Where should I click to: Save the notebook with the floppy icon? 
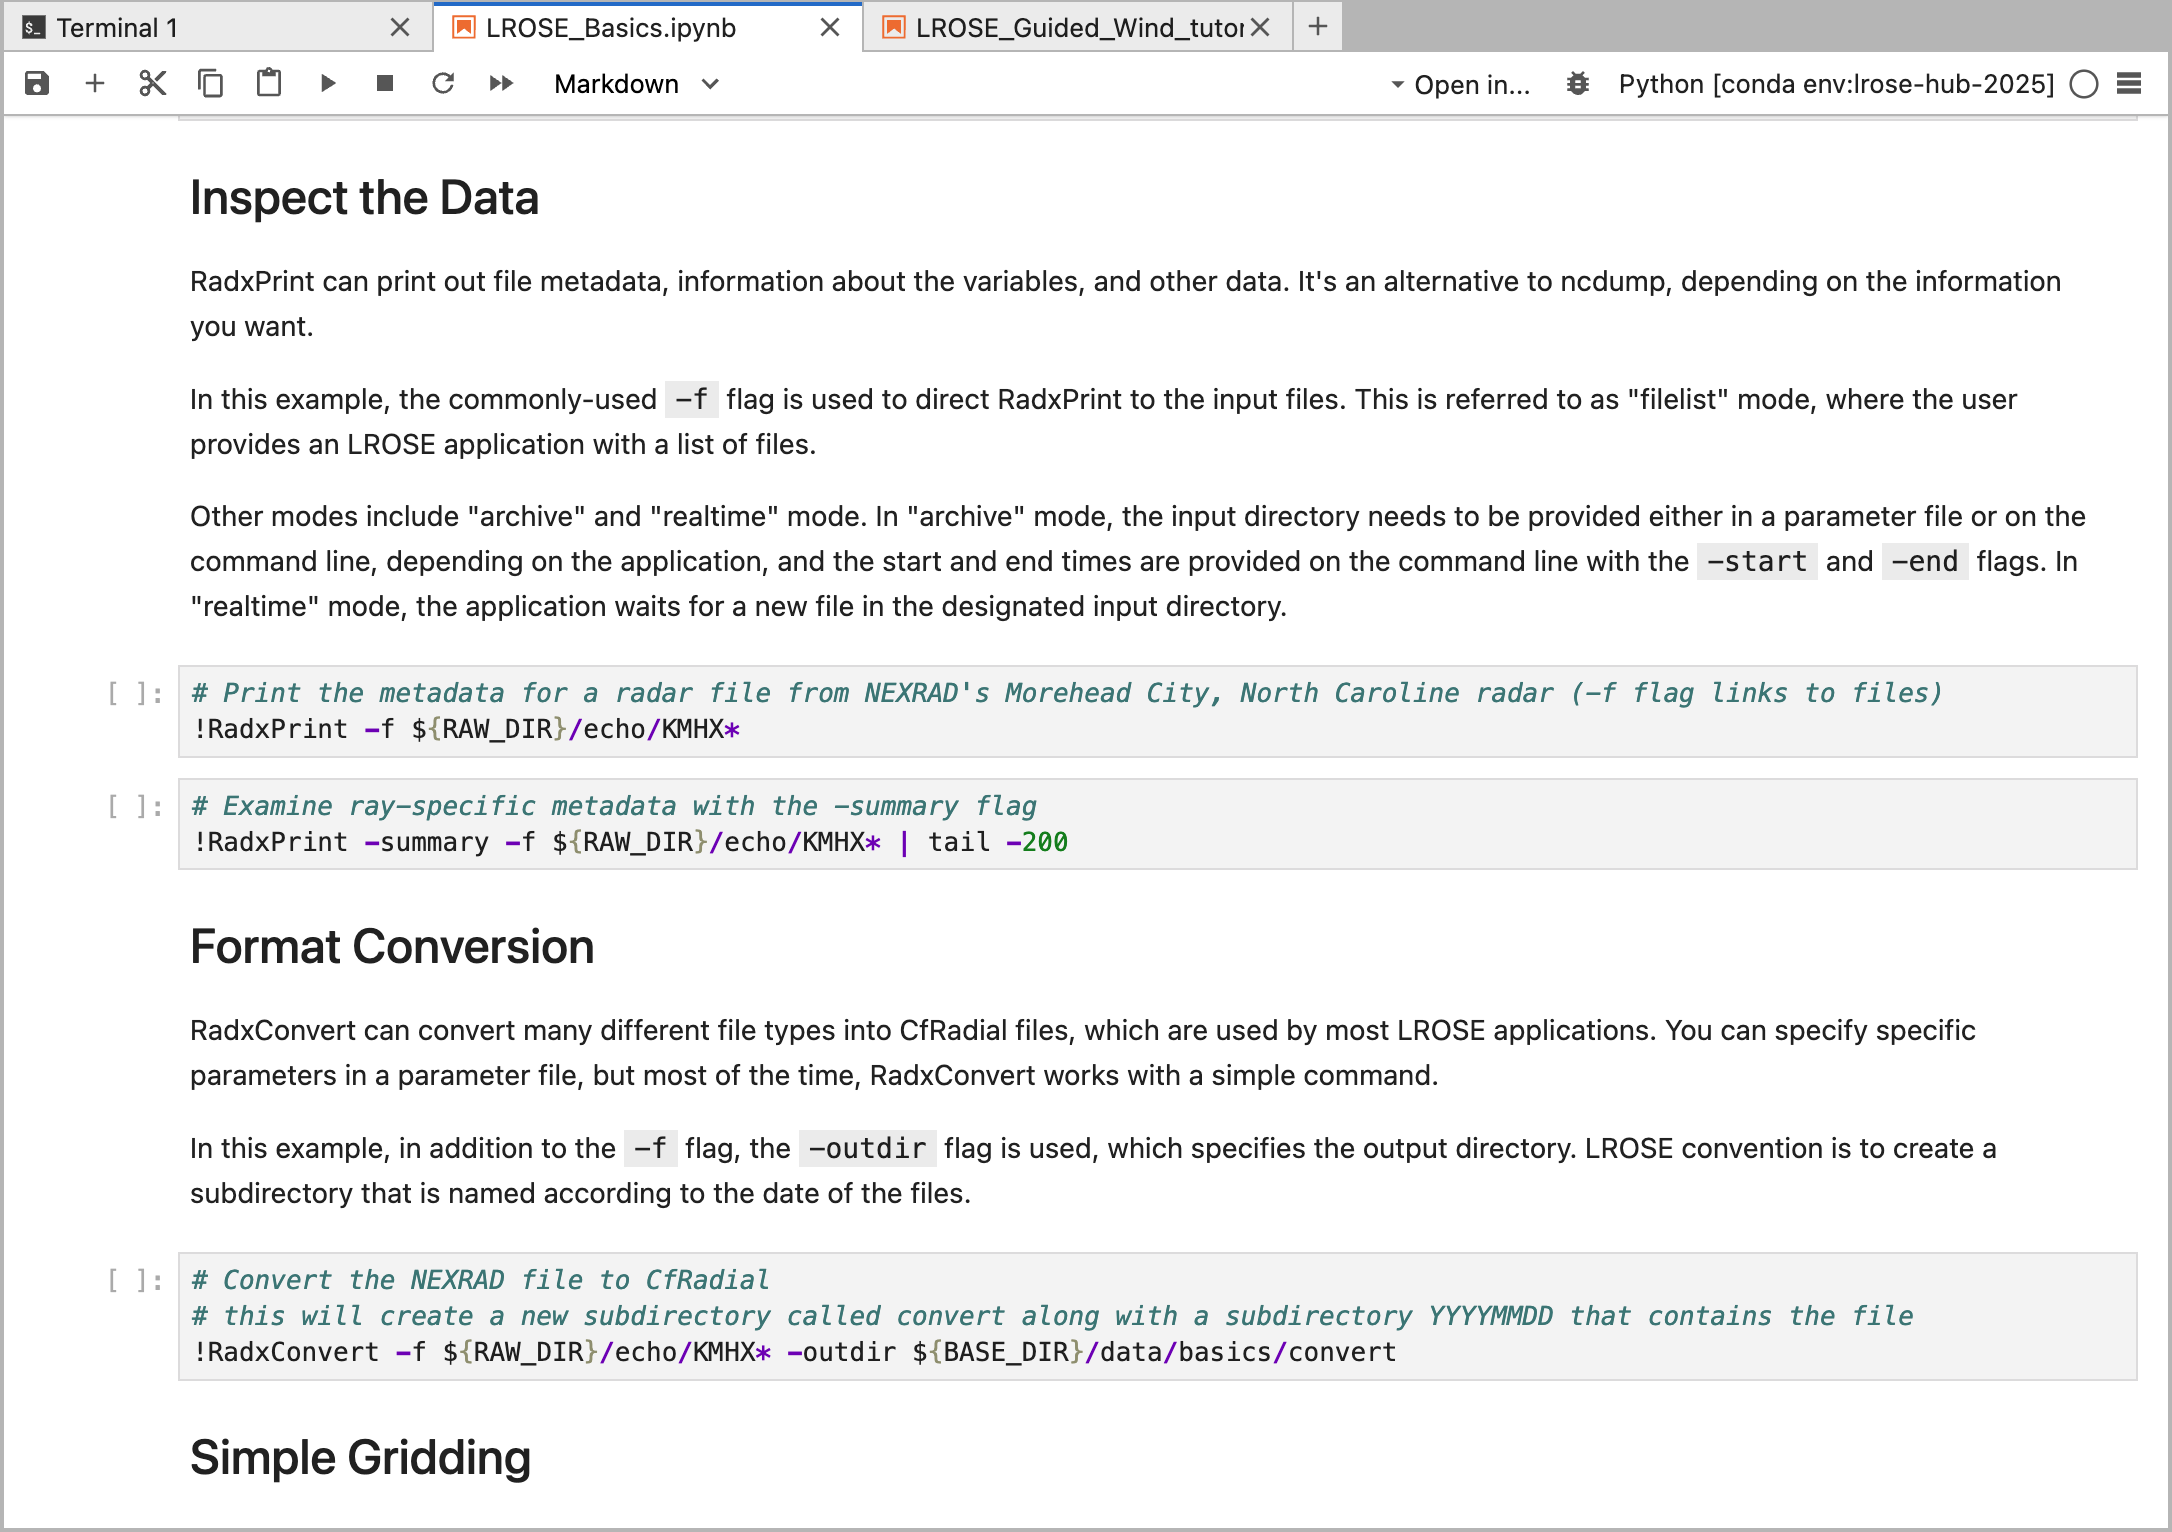point(37,84)
